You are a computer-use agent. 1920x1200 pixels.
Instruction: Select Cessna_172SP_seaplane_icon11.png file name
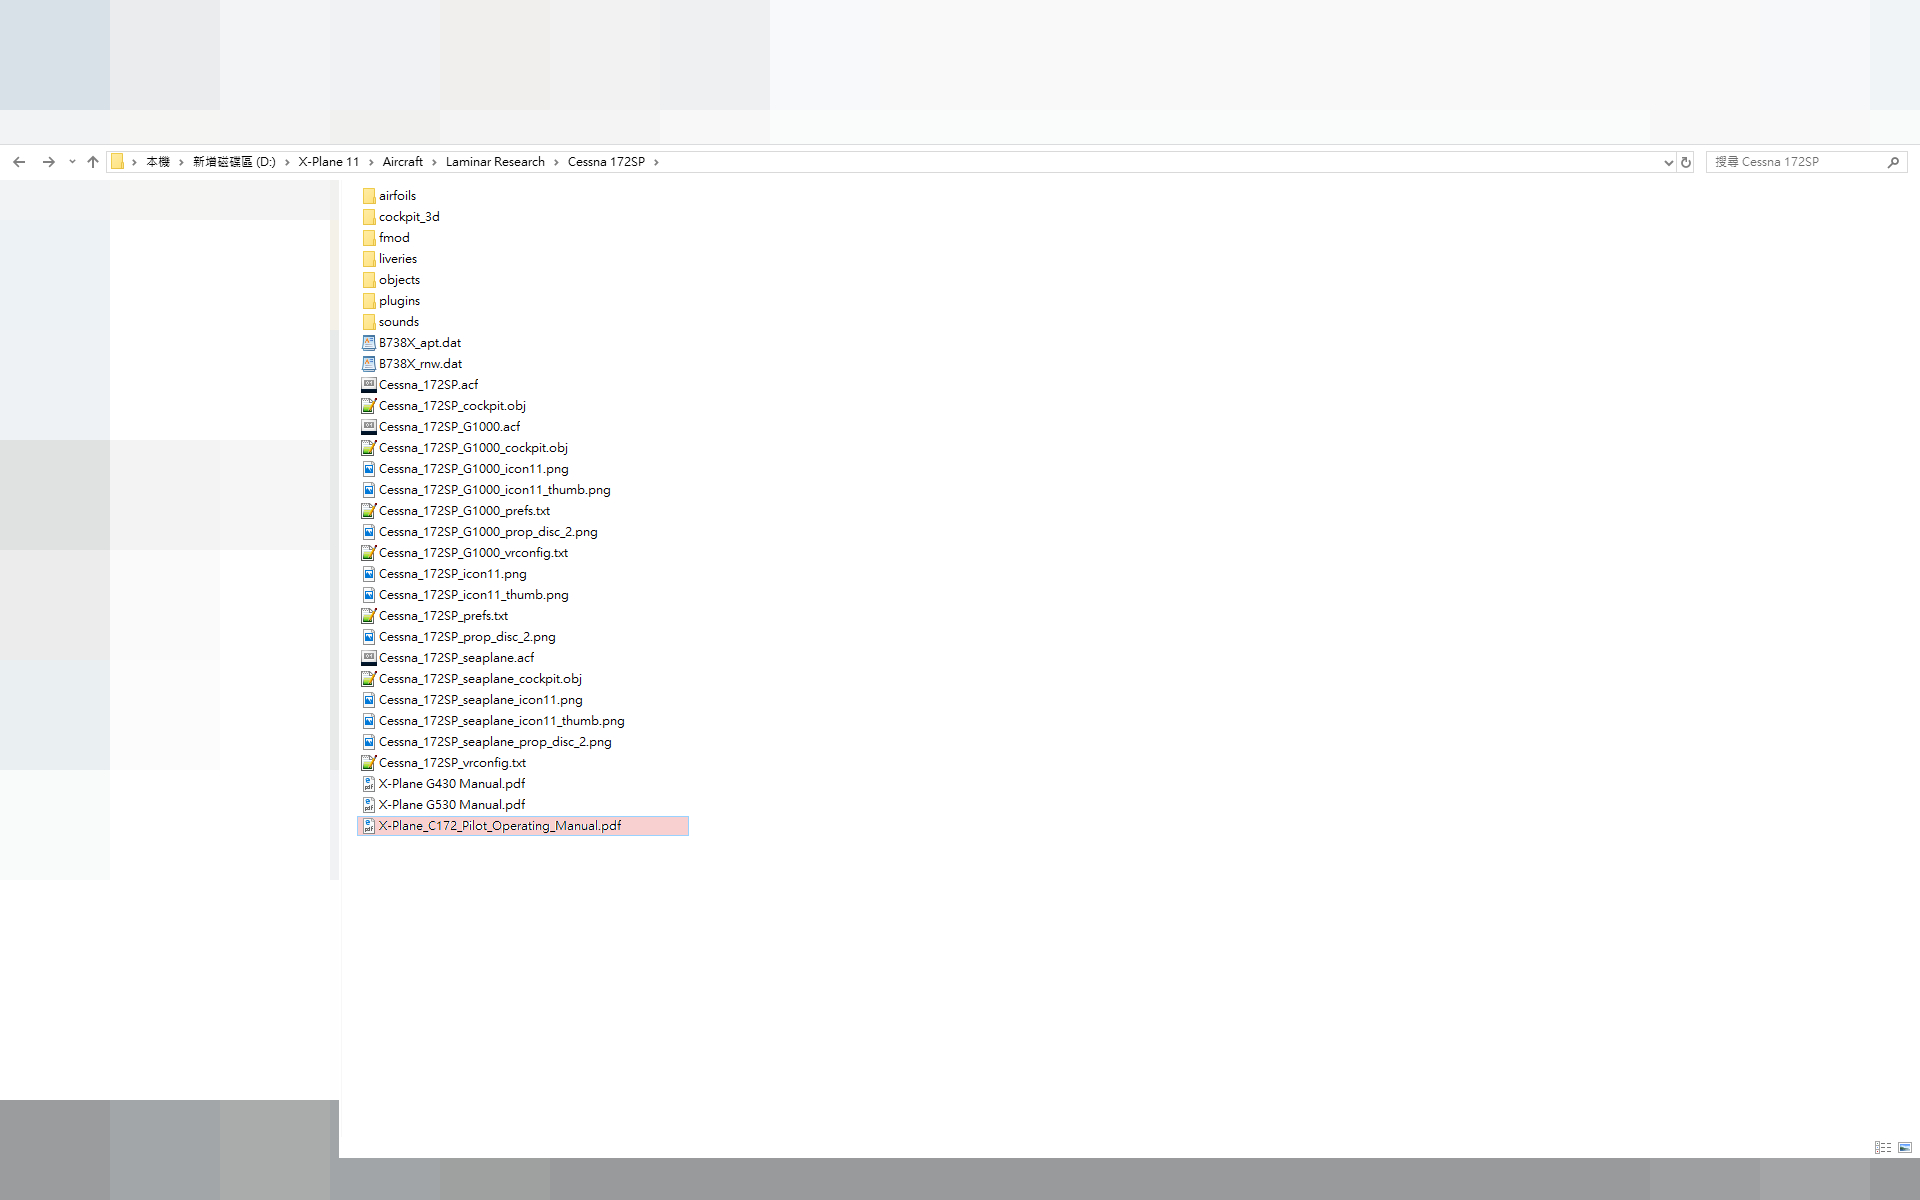pyautogui.click(x=481, y=700)
